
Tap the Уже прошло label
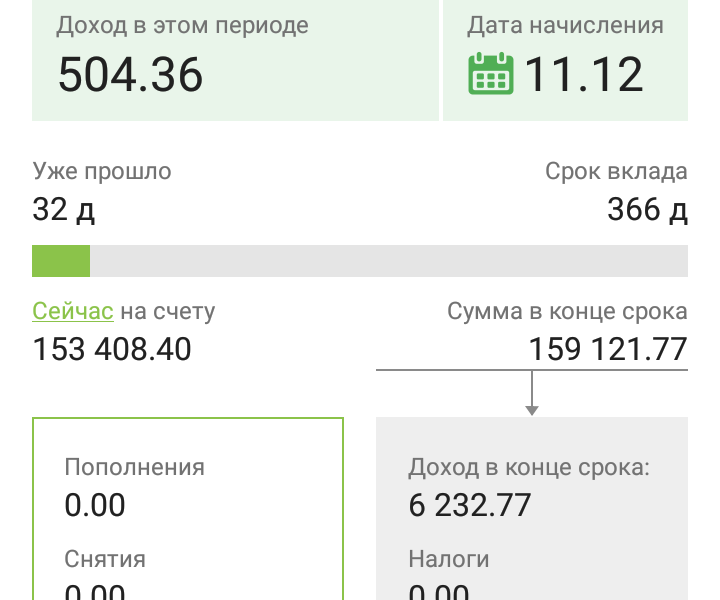[102, 171]
